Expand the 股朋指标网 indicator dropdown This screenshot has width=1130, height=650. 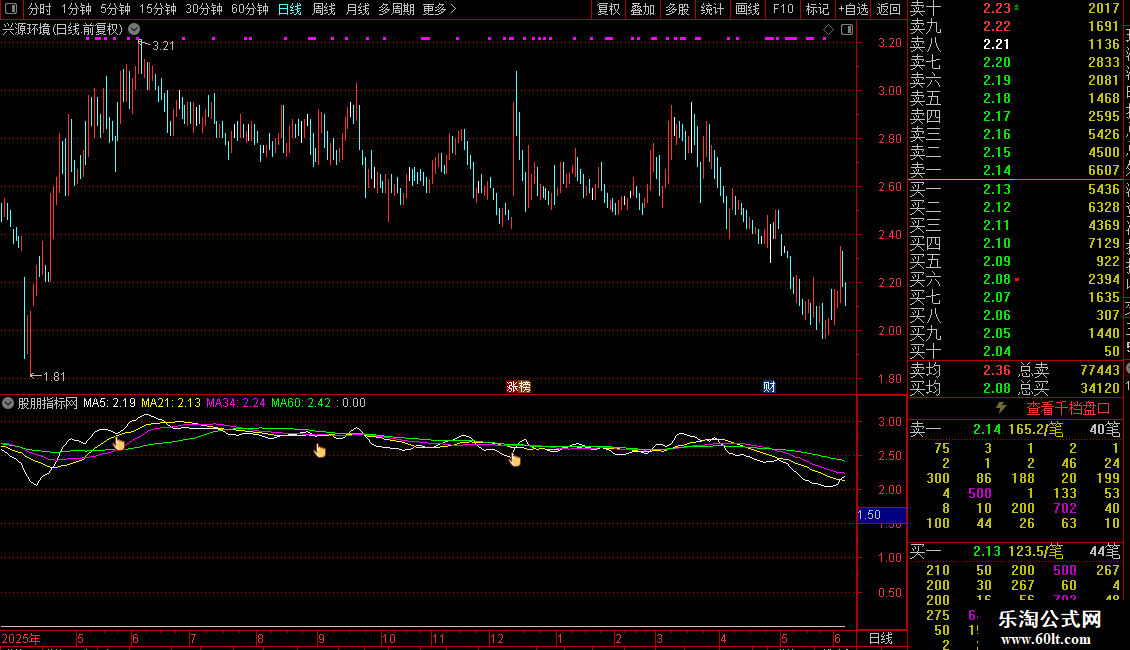(x=8, y=403)
